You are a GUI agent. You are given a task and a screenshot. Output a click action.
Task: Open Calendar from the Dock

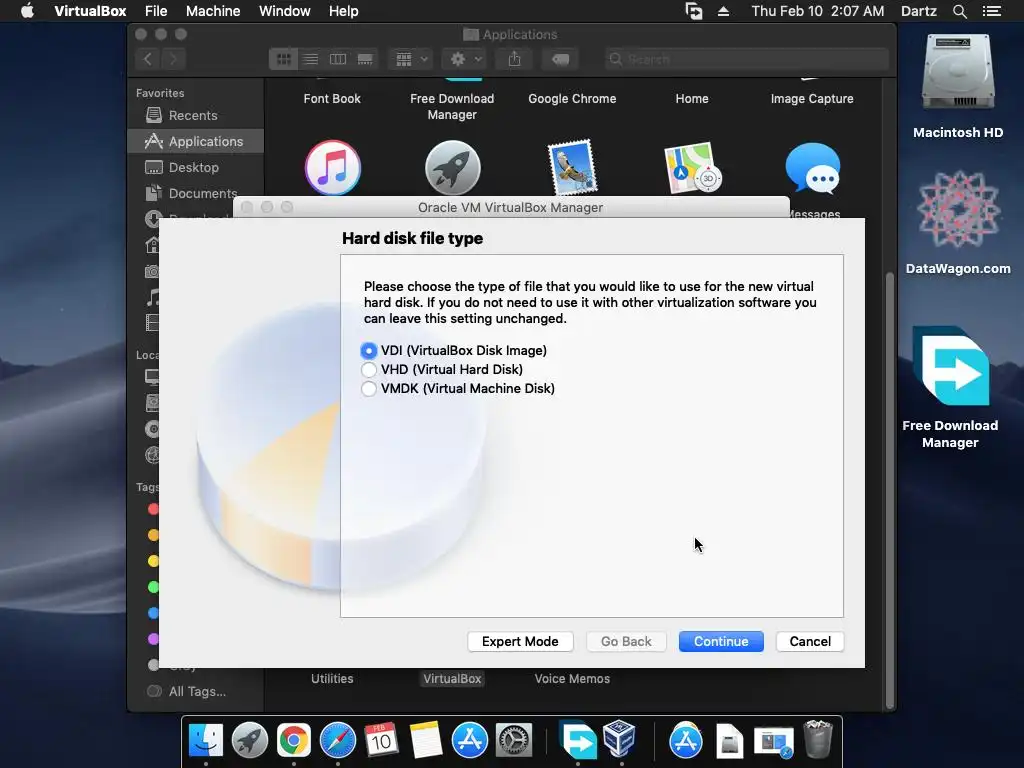coord(381,741)
